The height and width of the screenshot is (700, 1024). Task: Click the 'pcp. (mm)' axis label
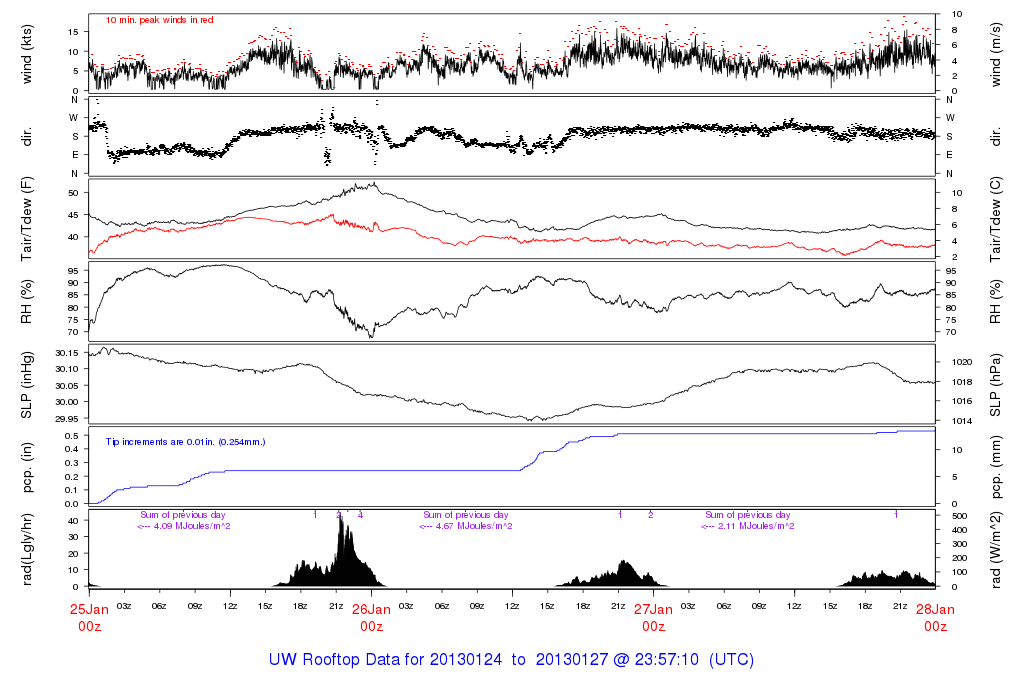(995, 468)
